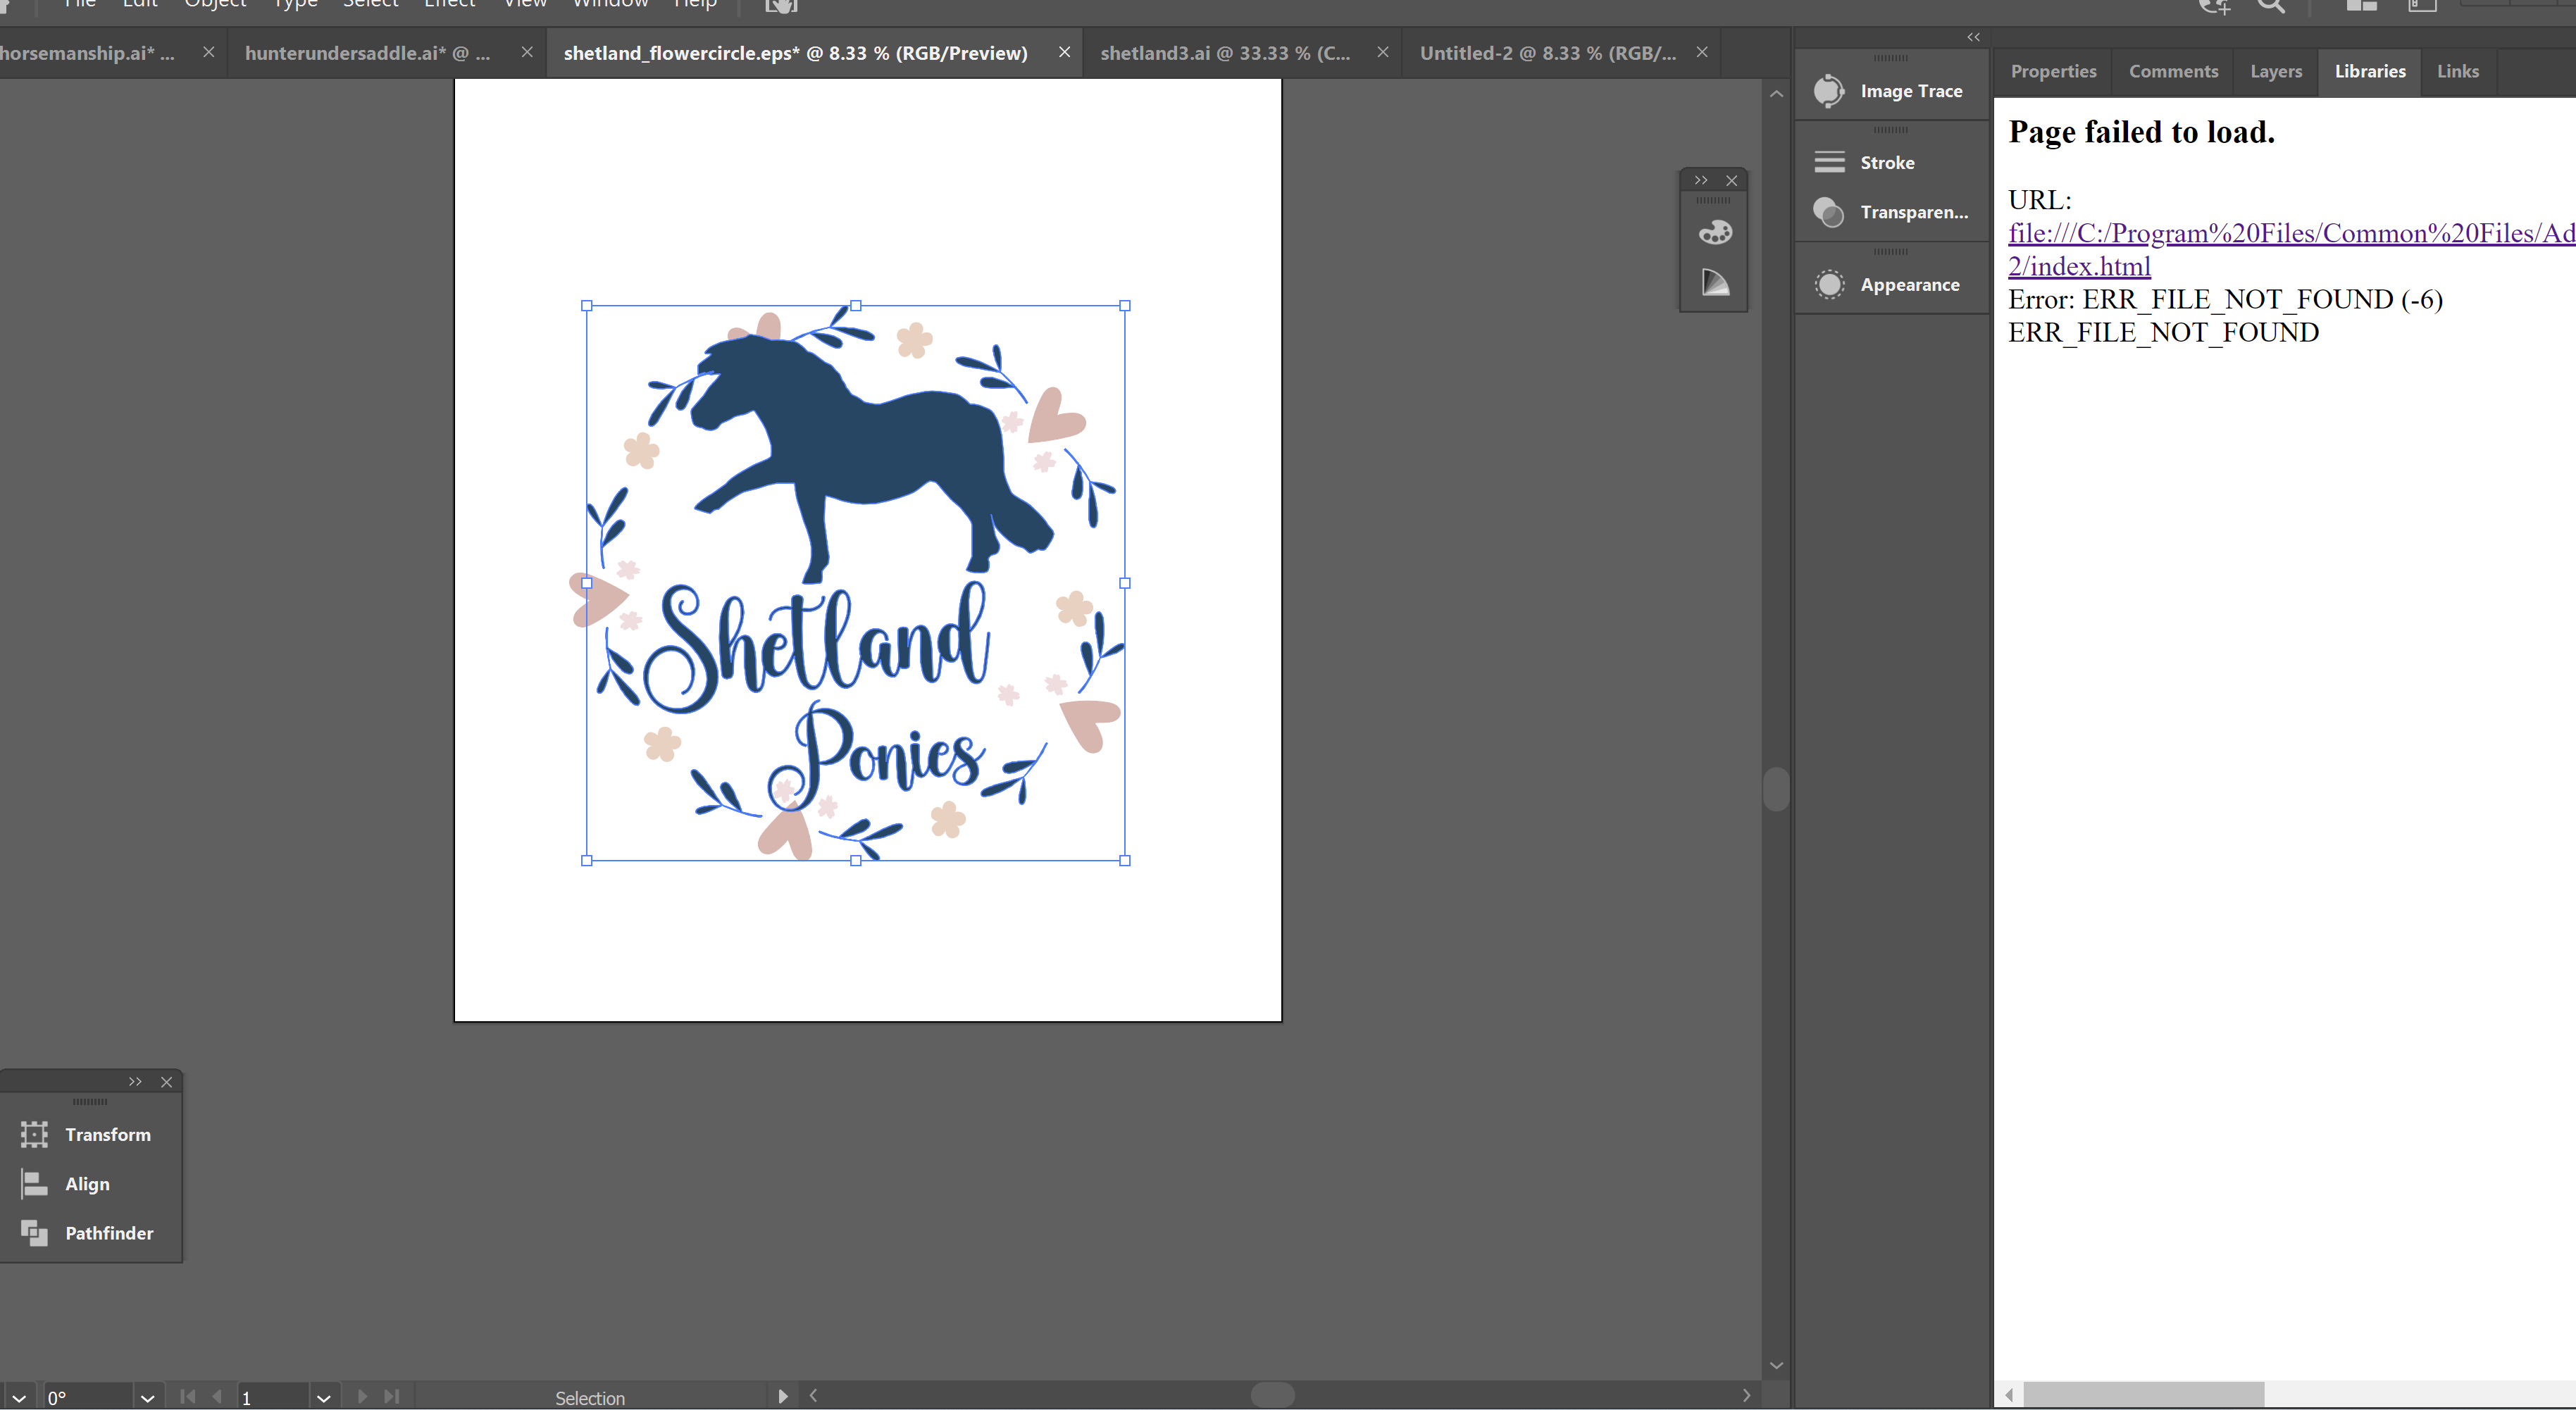Switch to the Layers tab
Viewport: 2576px width, 1410px height.
(2275, 71)
